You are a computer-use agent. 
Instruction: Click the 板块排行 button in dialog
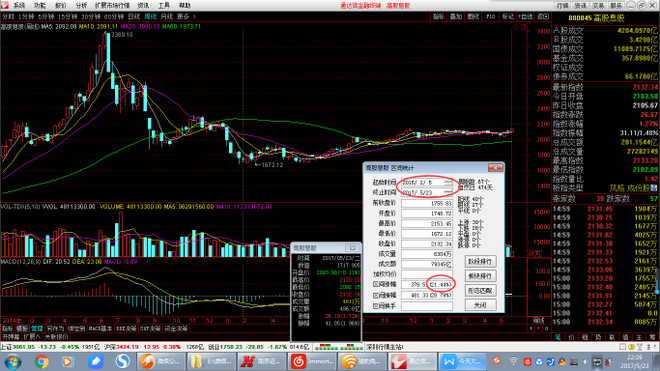coord(480,276)
